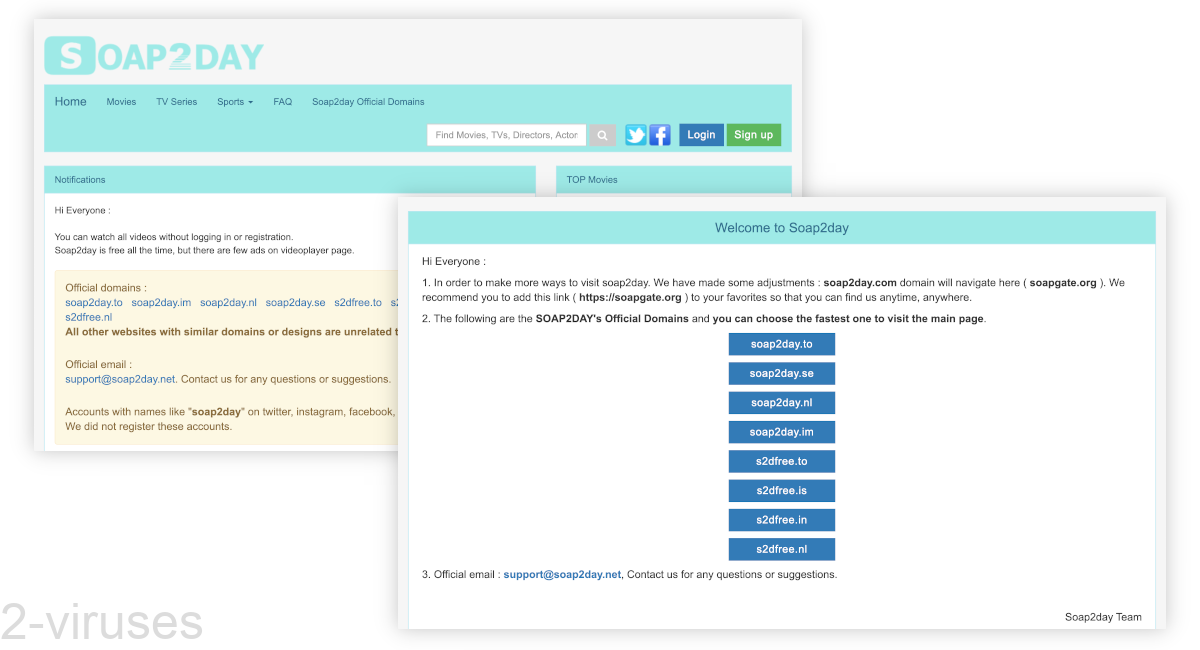
Task: Open the Twitter icon link
Action: pos(636,135)
